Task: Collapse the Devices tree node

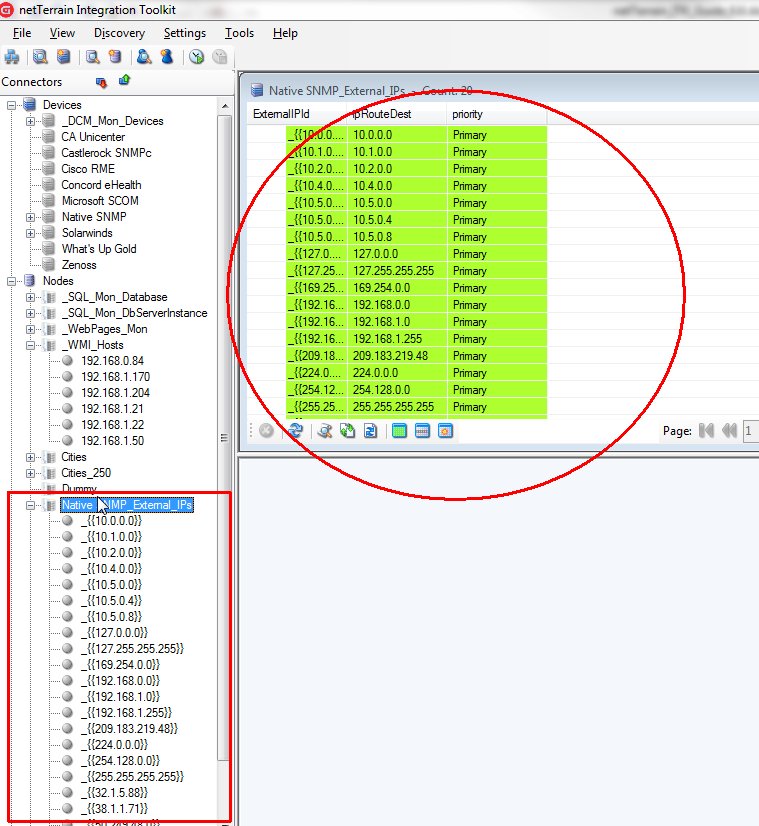Action: (x=13, y=105)
